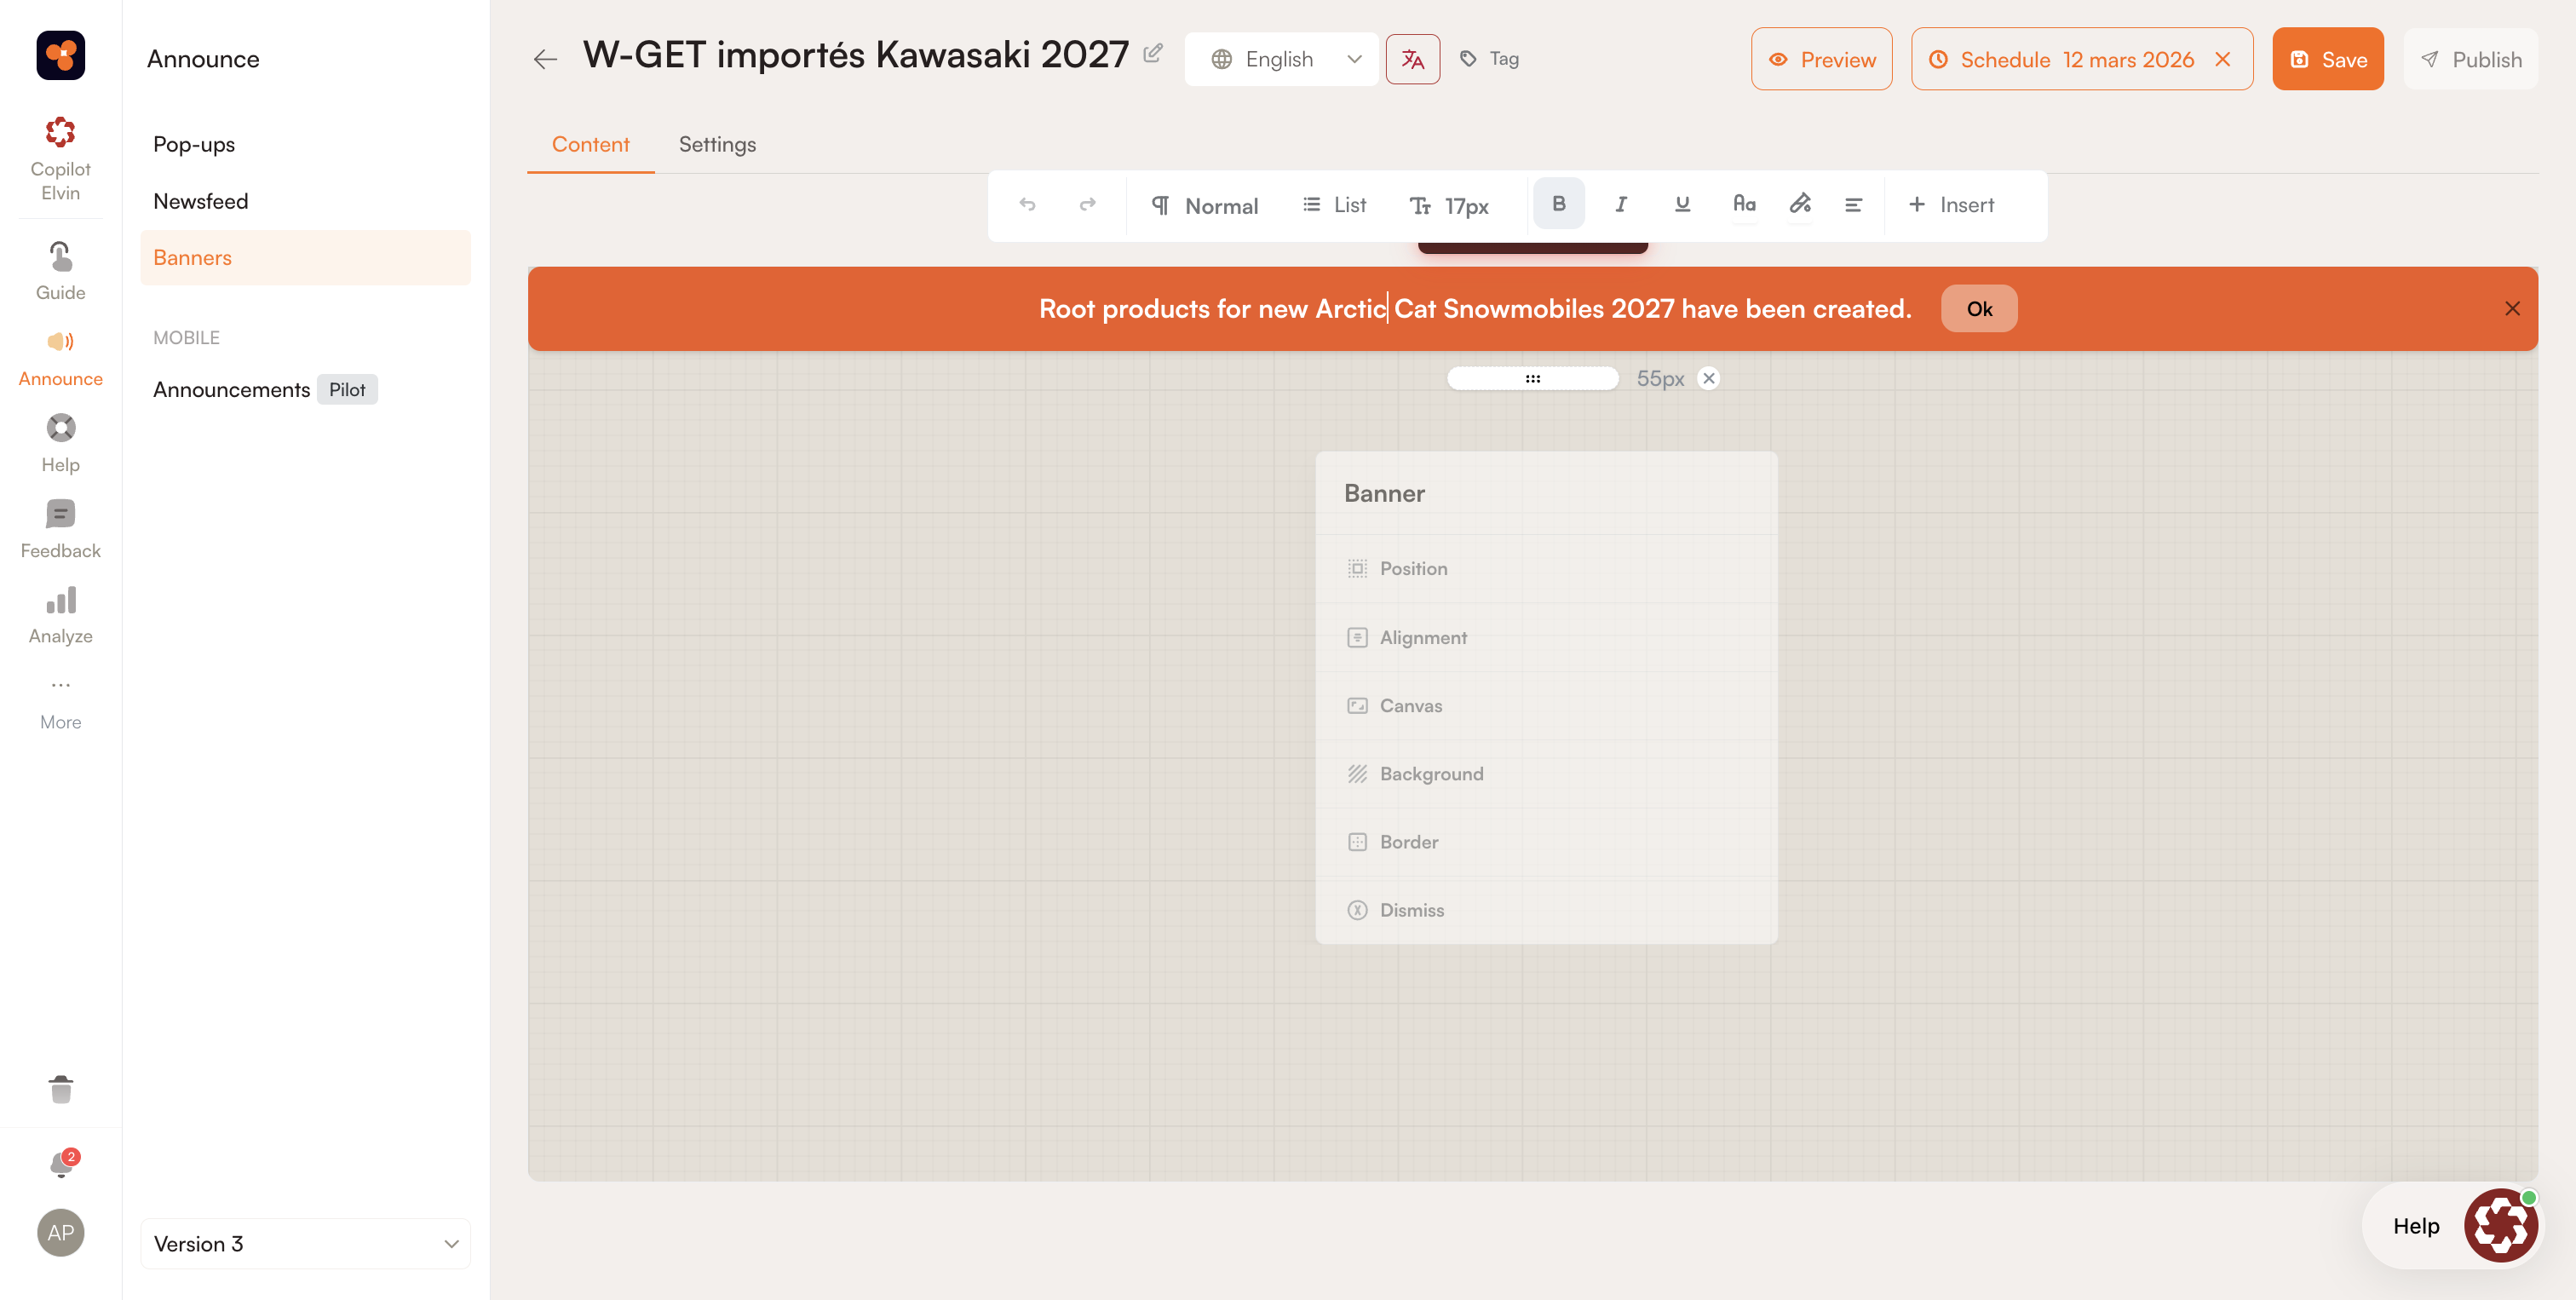Viewport: 2576px width, 1300px height.
Task: Open the Insert menu
Action: [1951, 204]
